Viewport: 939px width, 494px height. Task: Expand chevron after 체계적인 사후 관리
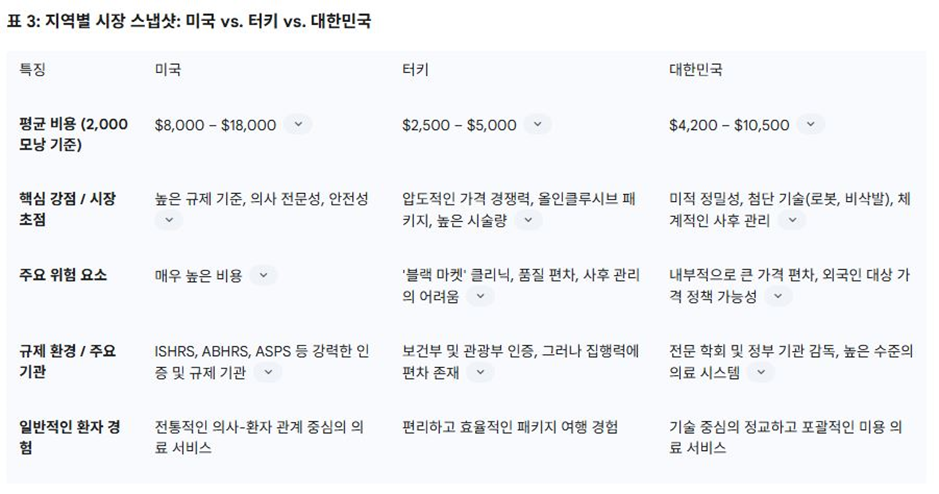click(x=792, y=220)
